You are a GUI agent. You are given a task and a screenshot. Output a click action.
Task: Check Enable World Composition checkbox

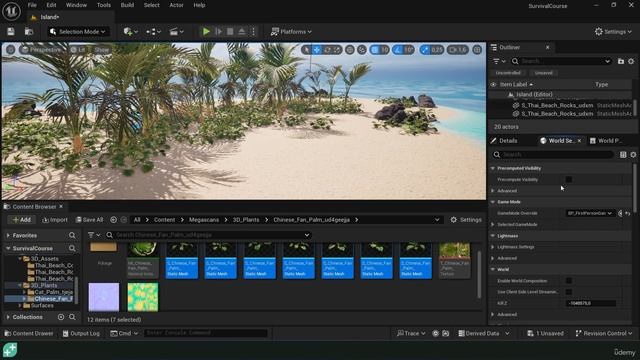coord(569,280)
